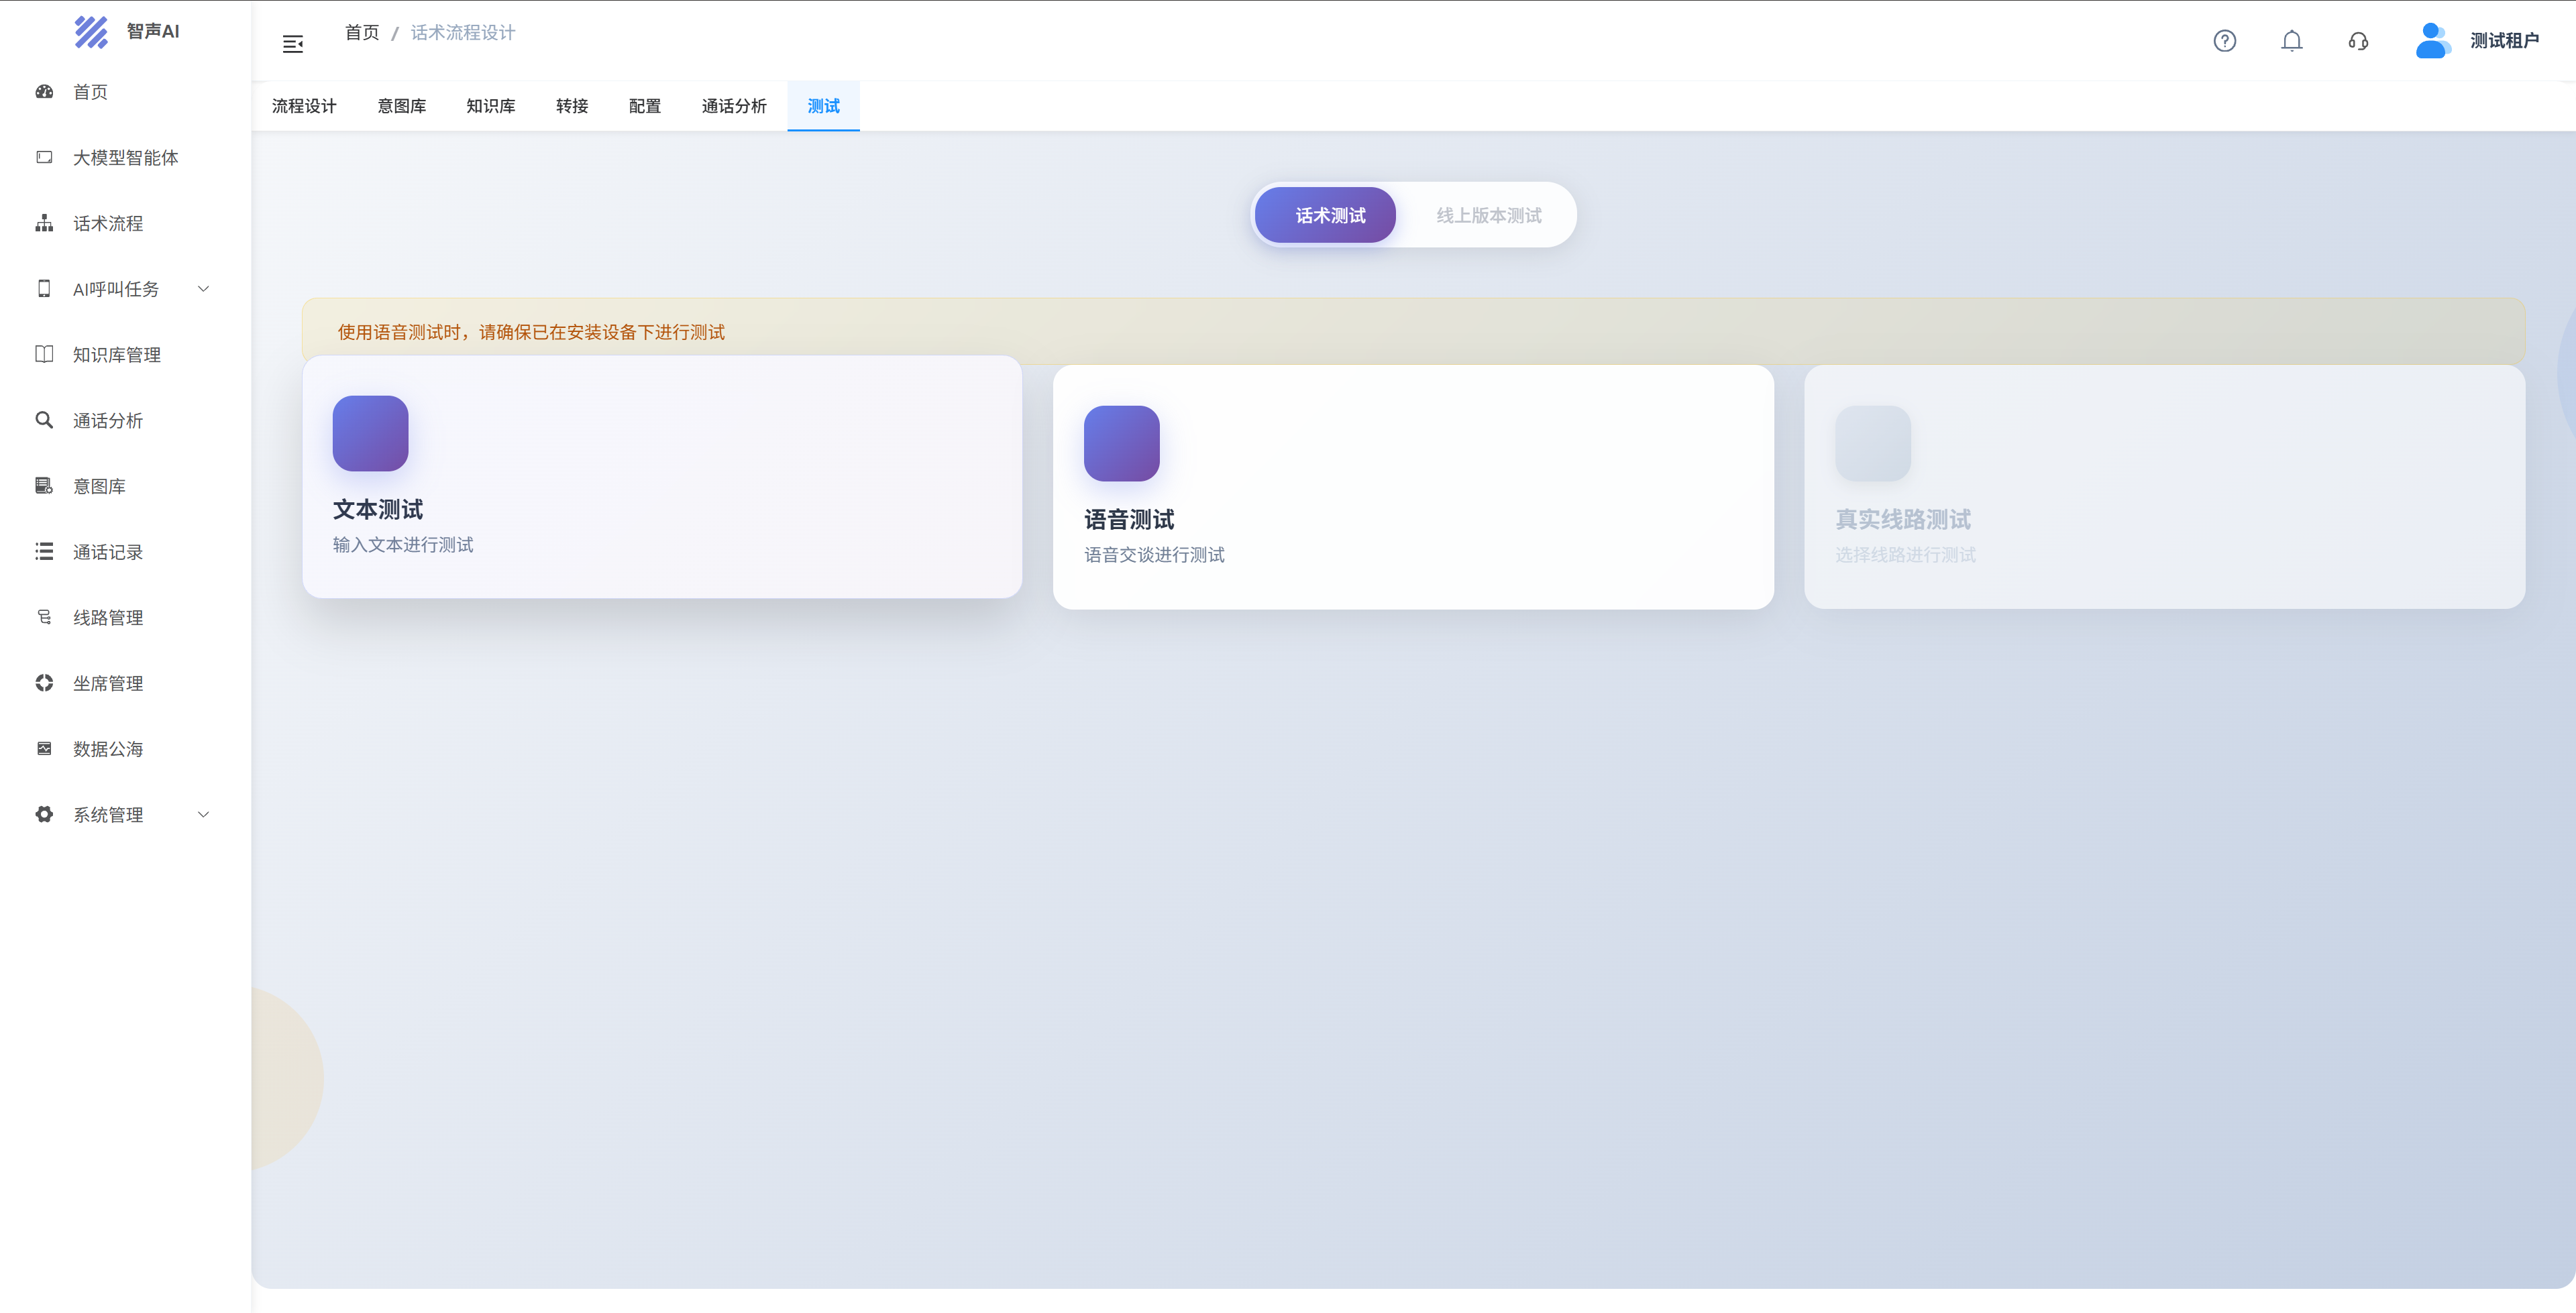This screenshot has width=2576, height=1313.
Task: Open the help question mark icon
Action: point(2224,41)
